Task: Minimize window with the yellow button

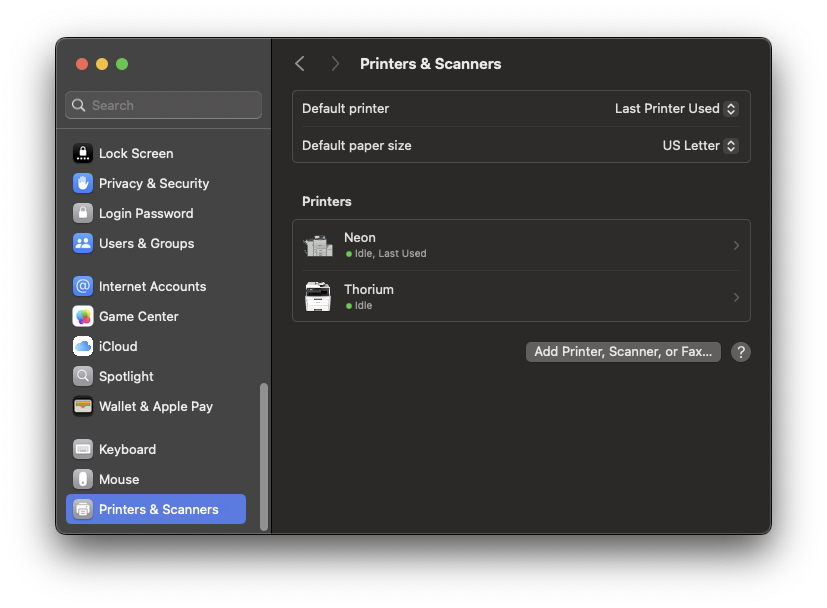Action: click(102, 64)
